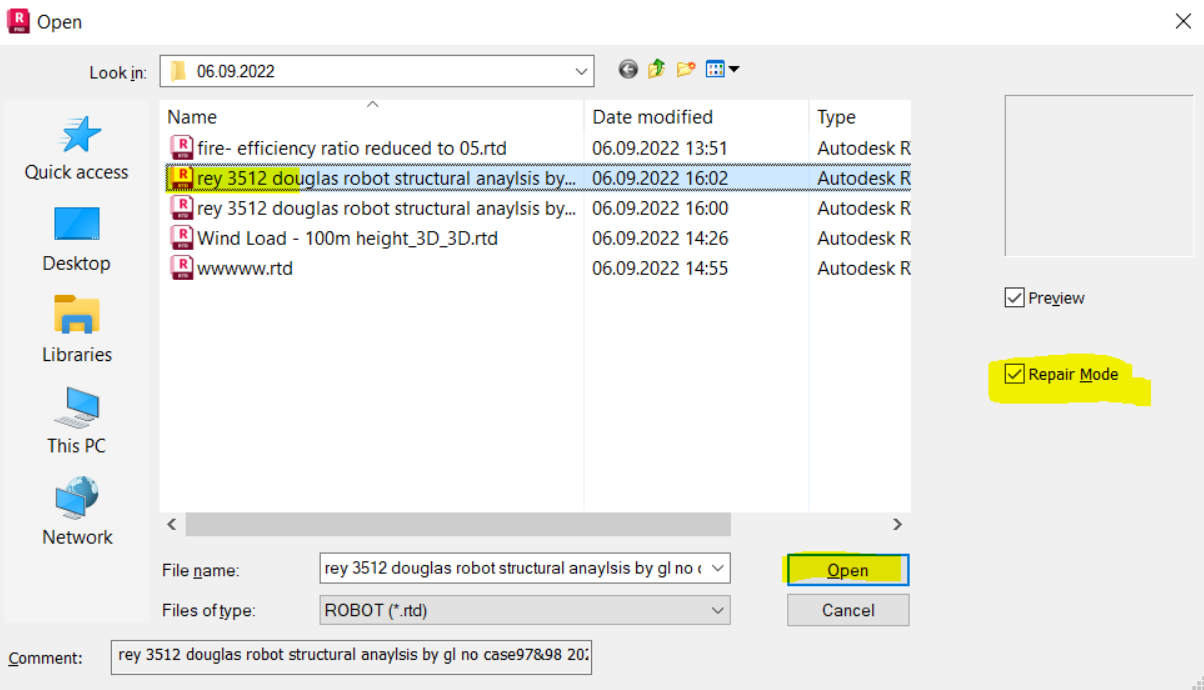Cancel the Open dialog
Image resolution: width=1204 pixels, height=690 pixels.
(x=847, y=610)
